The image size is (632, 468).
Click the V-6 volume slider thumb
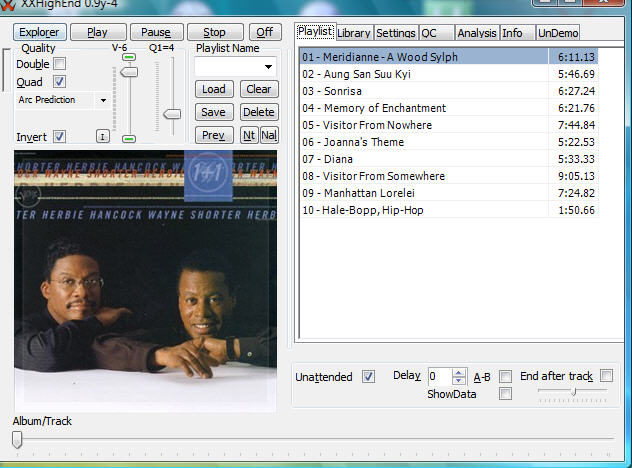pyautogui.click(x=129, y=72)
